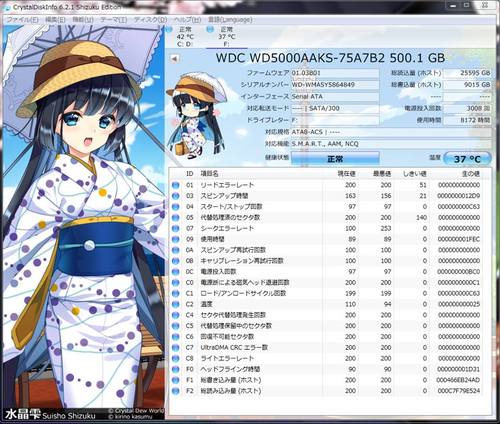
Task: Click the しきい値 column header
Action: coord(415,174)
